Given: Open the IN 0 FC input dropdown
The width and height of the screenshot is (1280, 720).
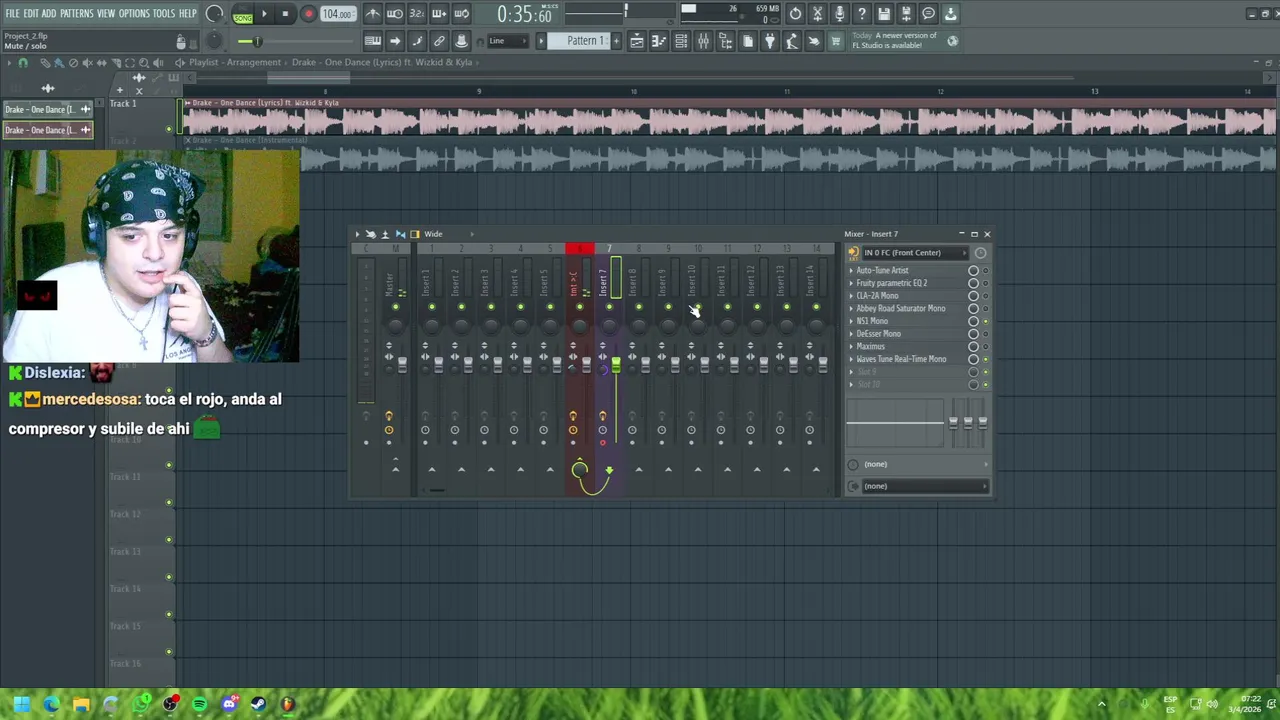Looking at the screenshot, I should click(x=914, y=253).
